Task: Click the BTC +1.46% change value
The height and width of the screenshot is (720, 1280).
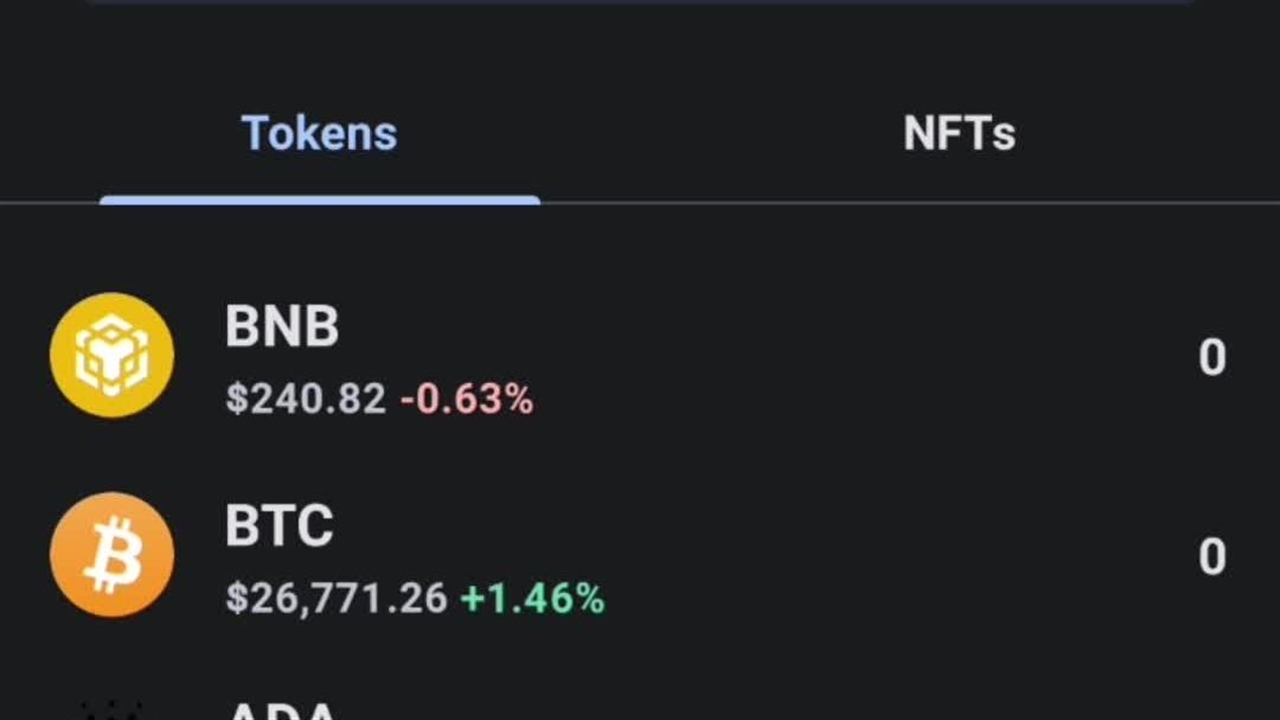Action: click(532, 599)
